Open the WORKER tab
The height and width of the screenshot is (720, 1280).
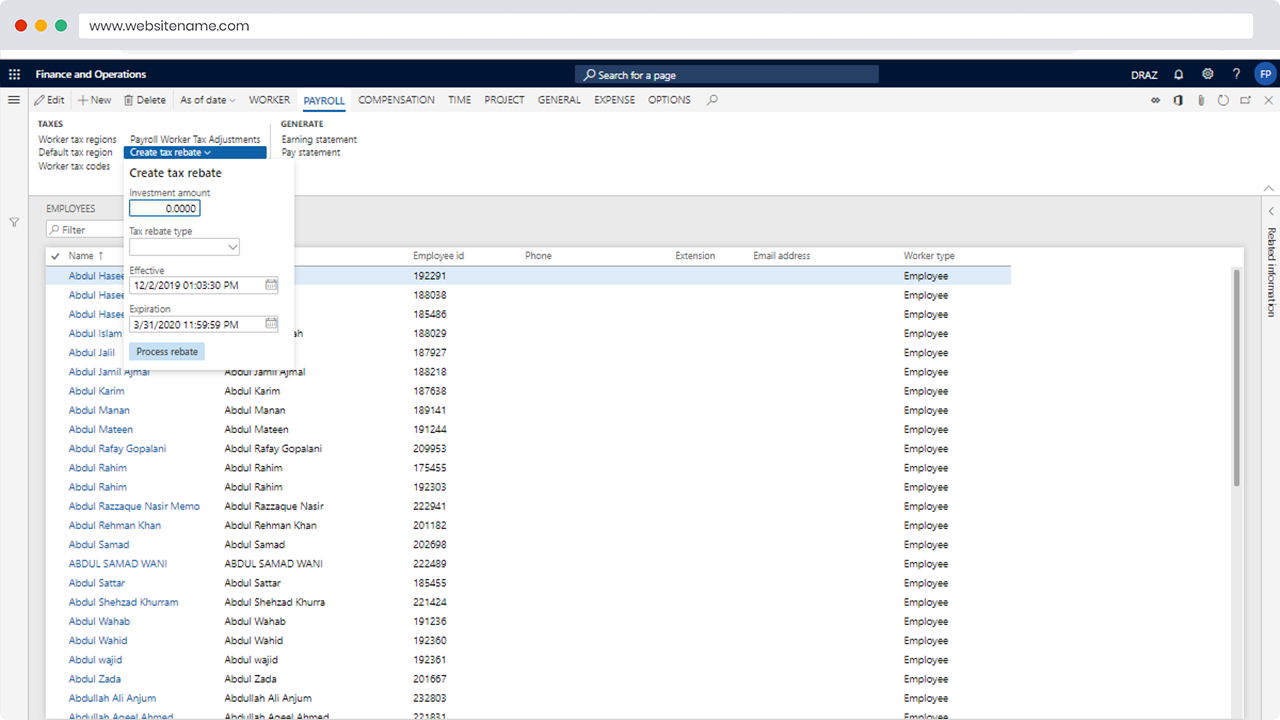(269, 100)
